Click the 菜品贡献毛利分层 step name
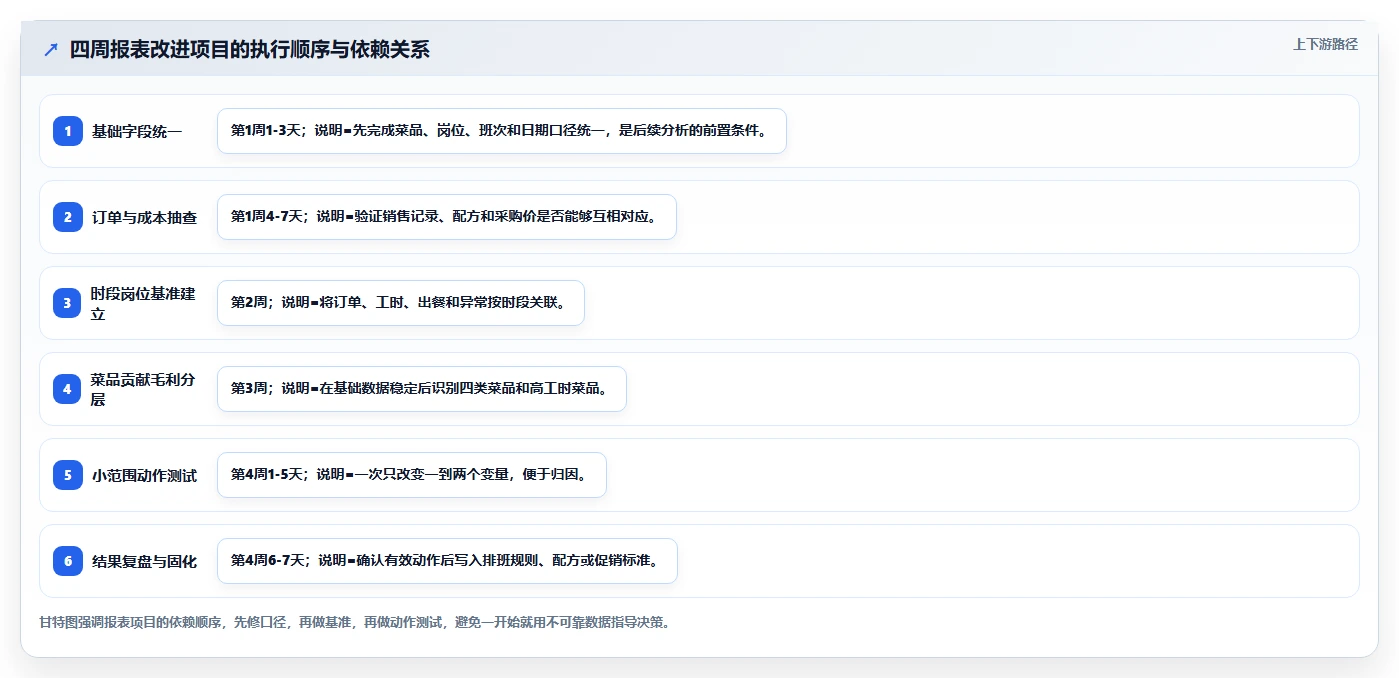This screenshot has height=678, width=1399. coord(144,389)
